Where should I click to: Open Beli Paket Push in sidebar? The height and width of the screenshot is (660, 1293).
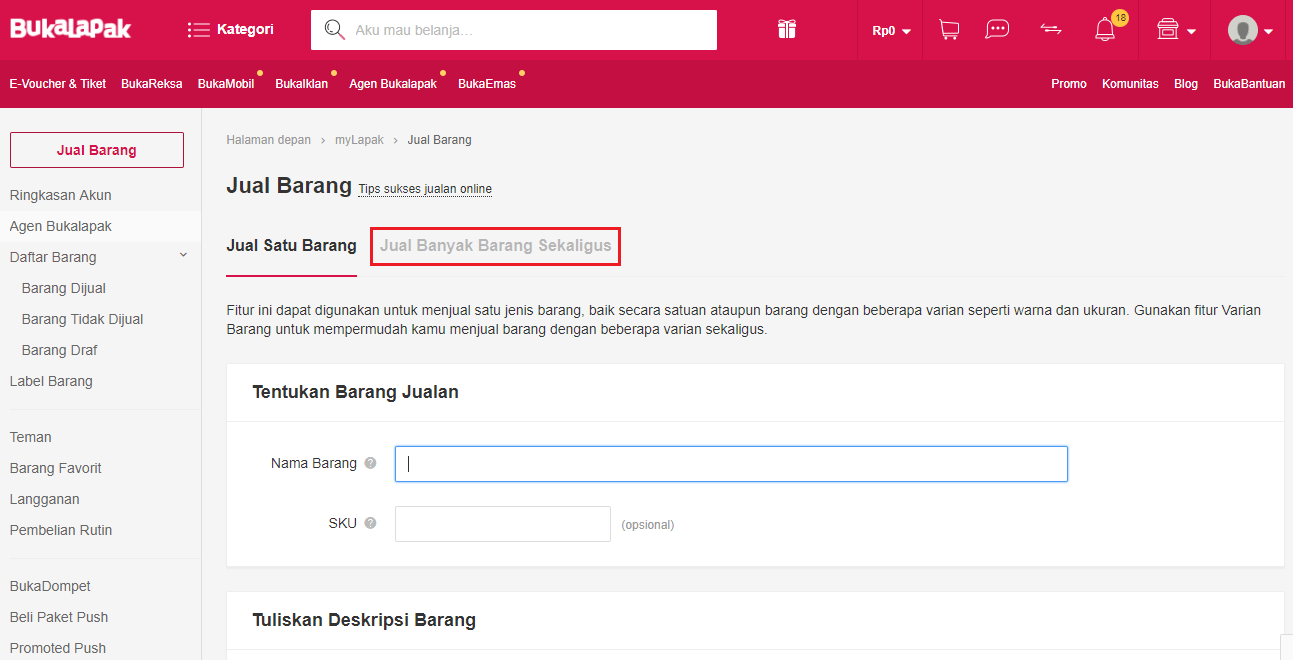pyautogui.click(x=59, y=617)
